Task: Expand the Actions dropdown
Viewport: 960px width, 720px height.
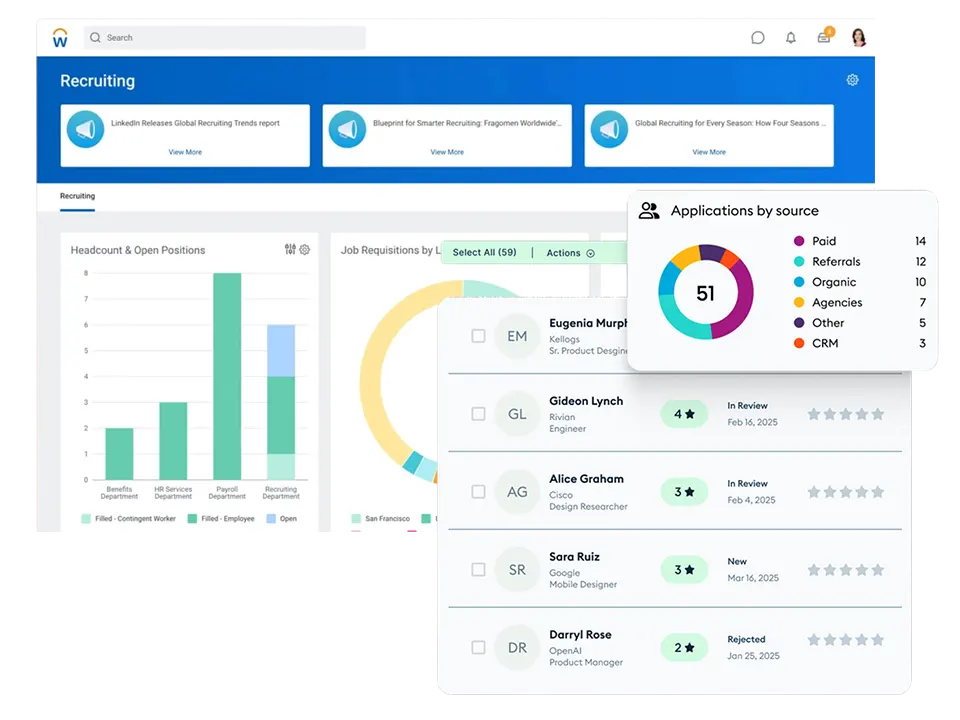Action: pos(570,253)
